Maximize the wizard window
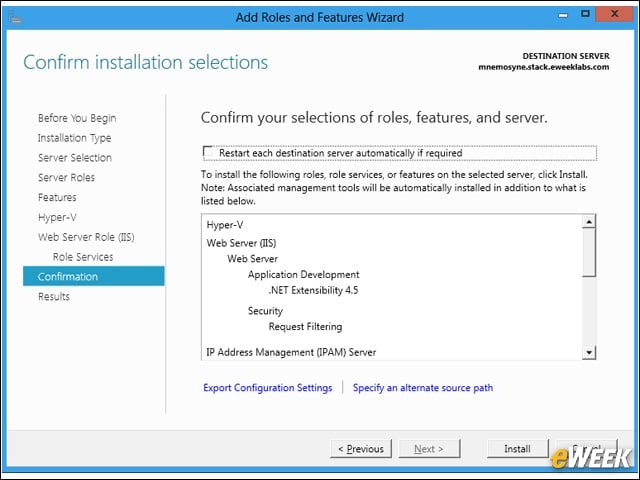This screenshot has height=480, width=640. pyautogui.click(x=585, y=14)
